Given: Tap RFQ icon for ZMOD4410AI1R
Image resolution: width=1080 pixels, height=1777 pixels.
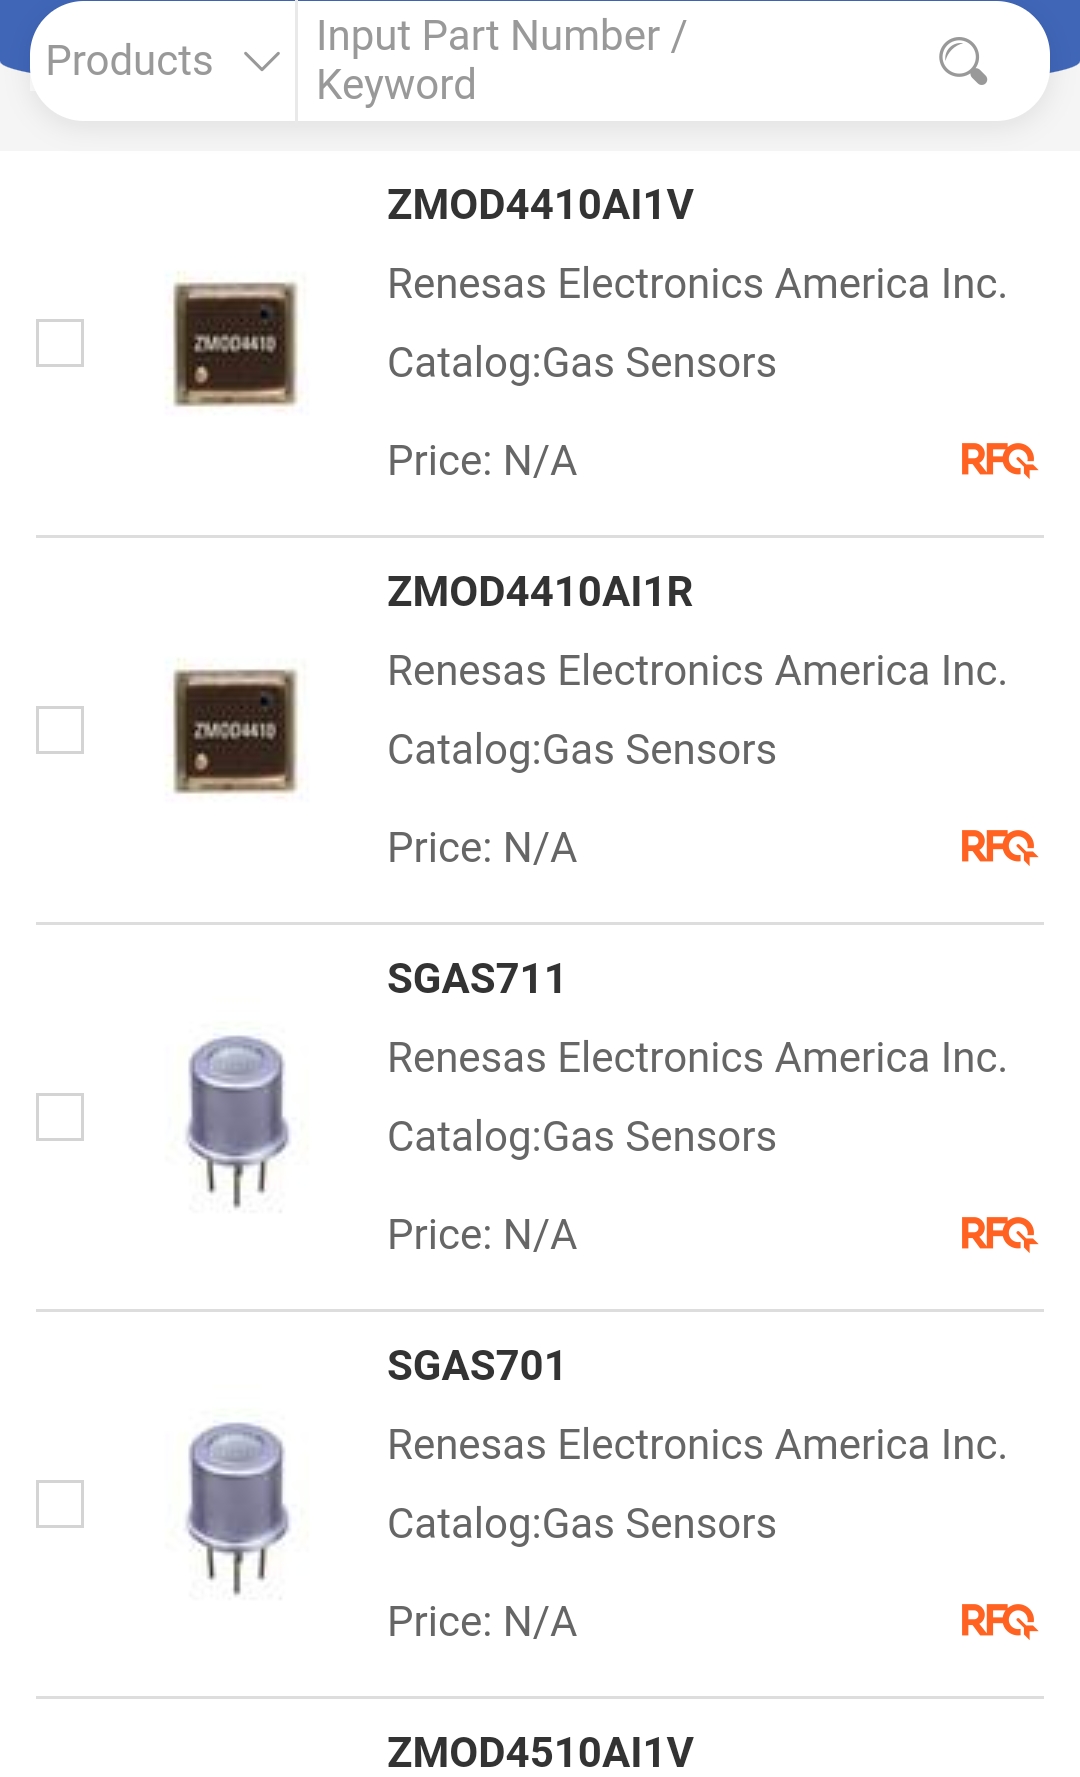Looking at the screenshot, I should 999,847.
